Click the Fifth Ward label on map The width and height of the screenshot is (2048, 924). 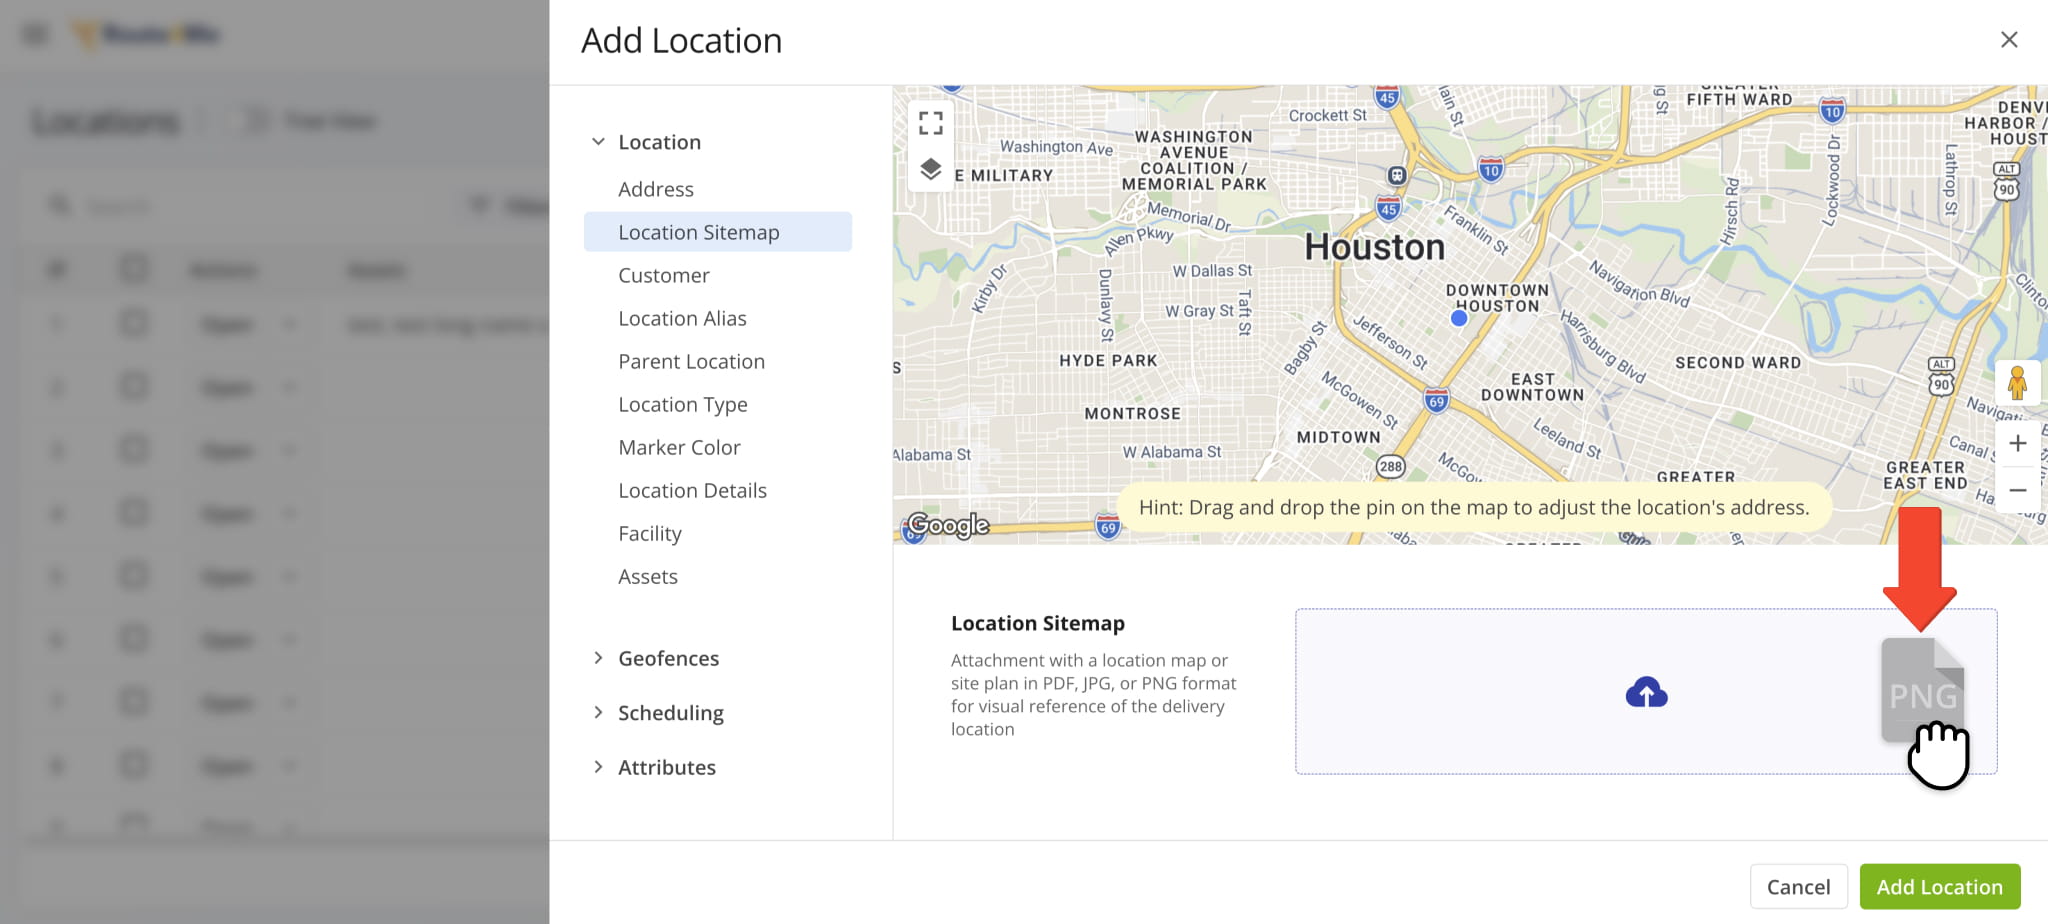pyautogui.click(x=1739, y=99)
